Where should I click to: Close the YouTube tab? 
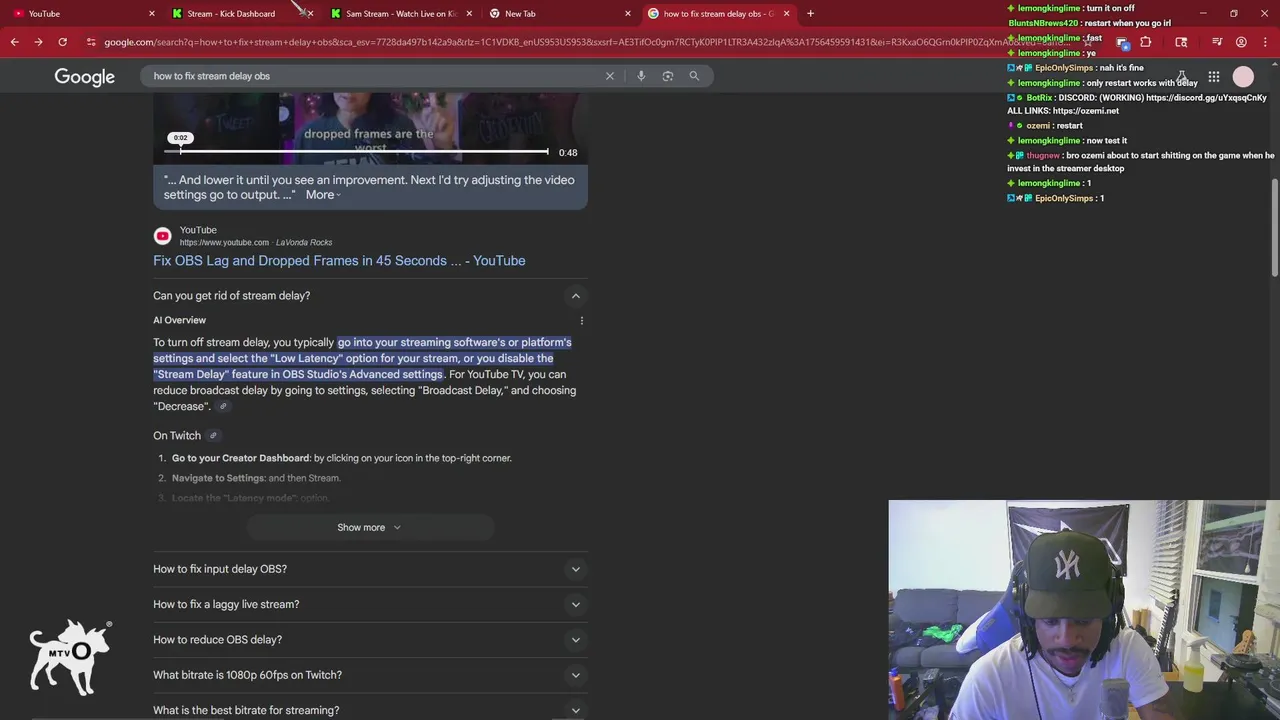152,14
